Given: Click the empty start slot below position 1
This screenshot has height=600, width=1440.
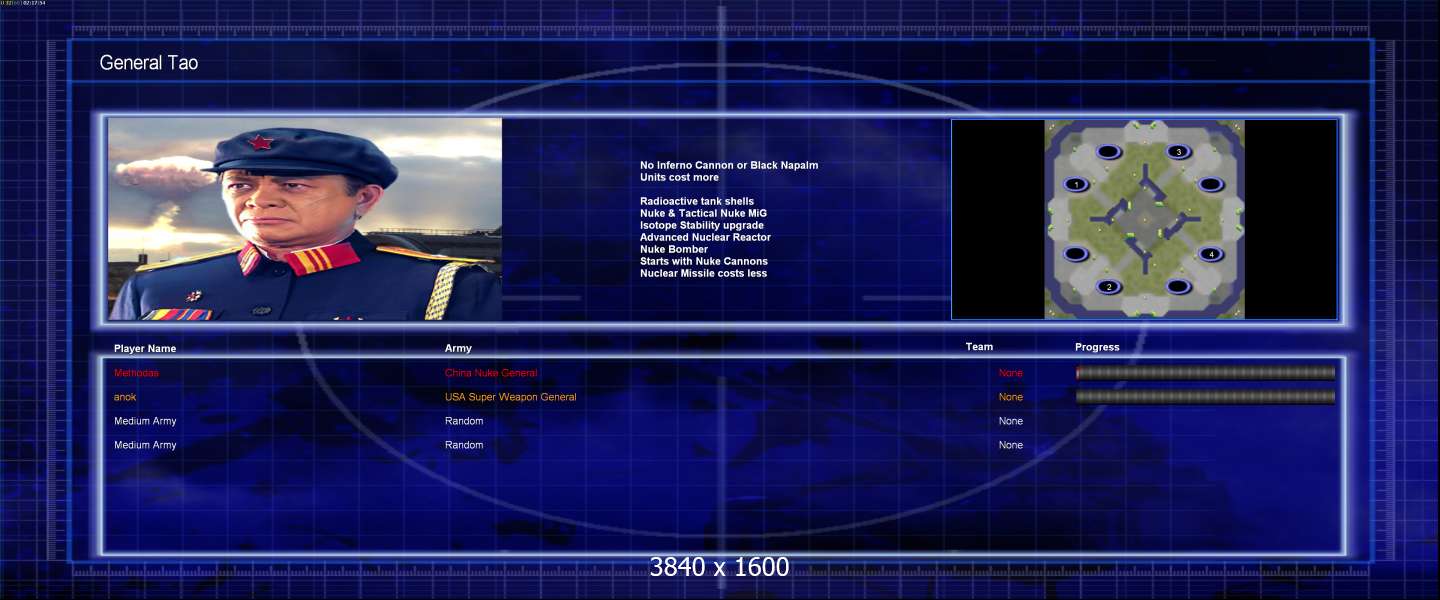Looking at the screenshot, I should [1076, 254].
